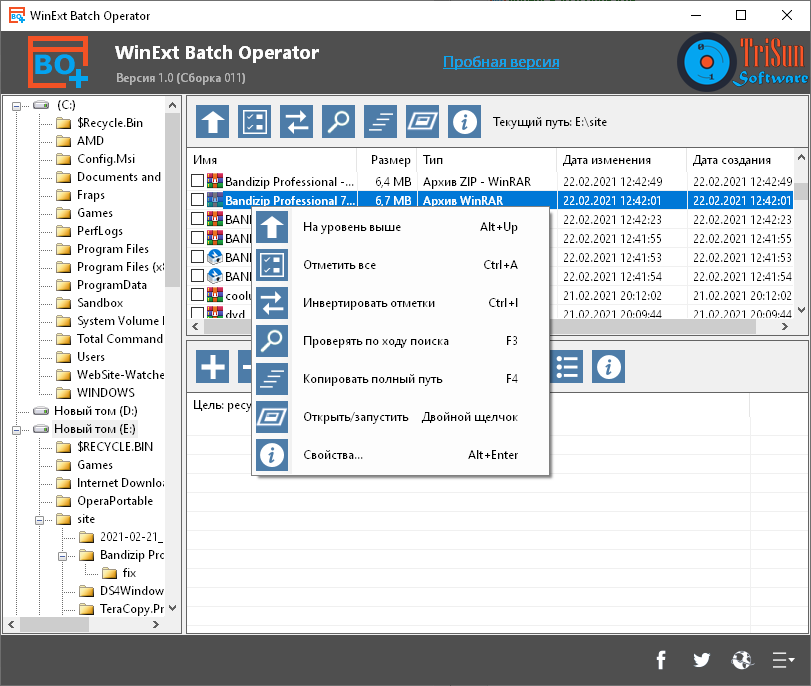The image size is (811, 686).
Task: Select the OperaPortable folder in tree
Action: click(x=115, y=501)
